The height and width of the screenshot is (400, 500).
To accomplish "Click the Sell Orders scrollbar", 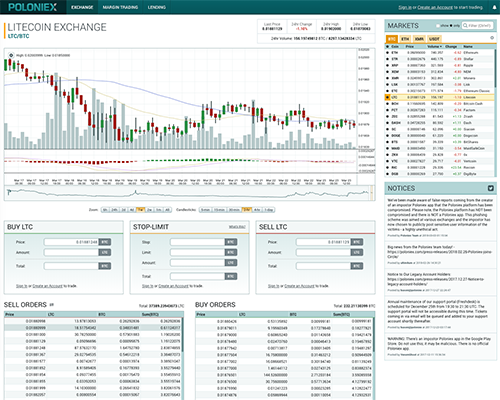I will [182, 335].
